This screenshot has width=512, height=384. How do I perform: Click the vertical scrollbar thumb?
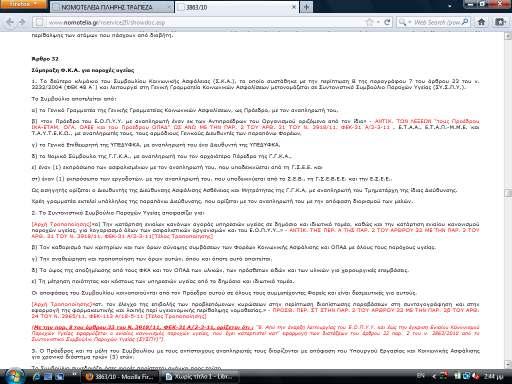point(508,193)
